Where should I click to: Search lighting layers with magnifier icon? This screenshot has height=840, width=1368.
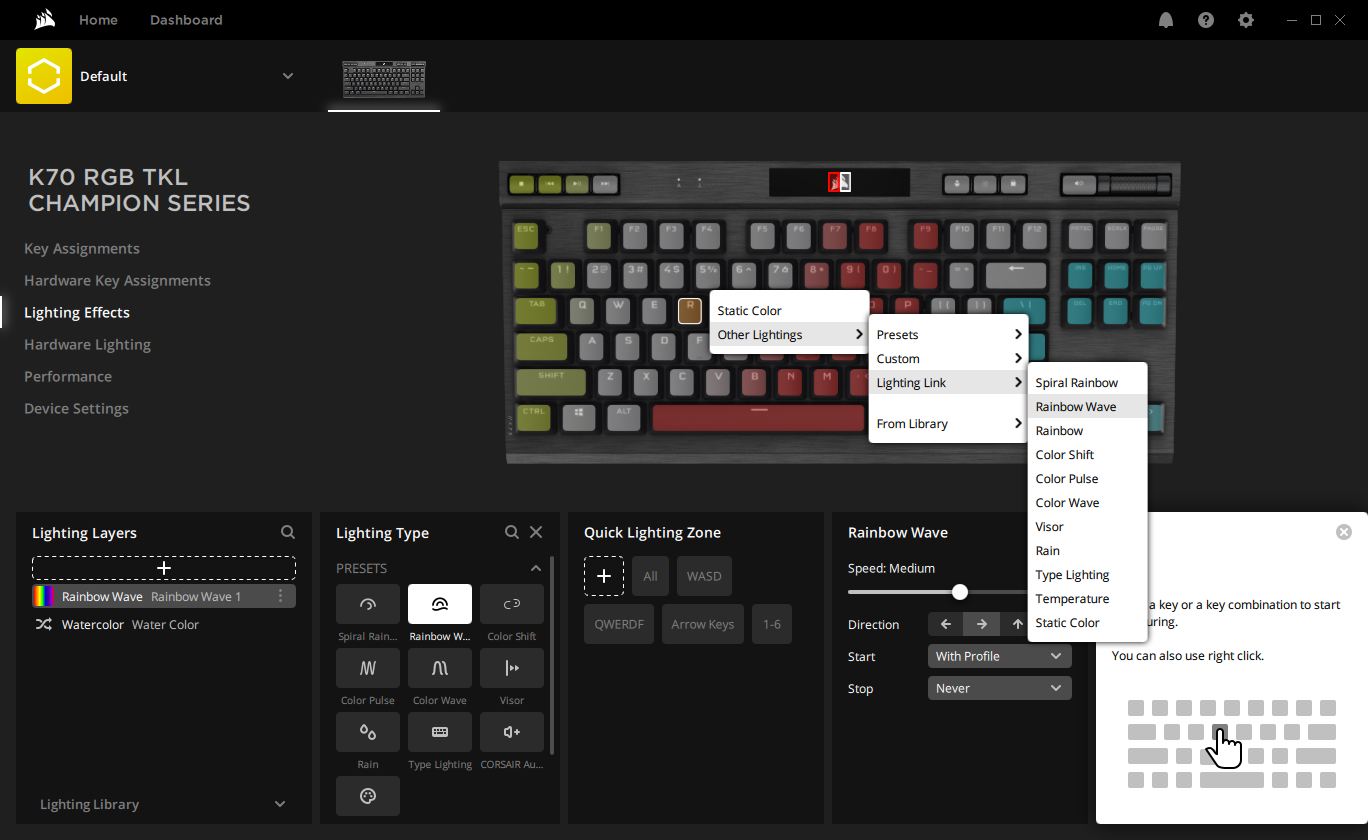288,532
